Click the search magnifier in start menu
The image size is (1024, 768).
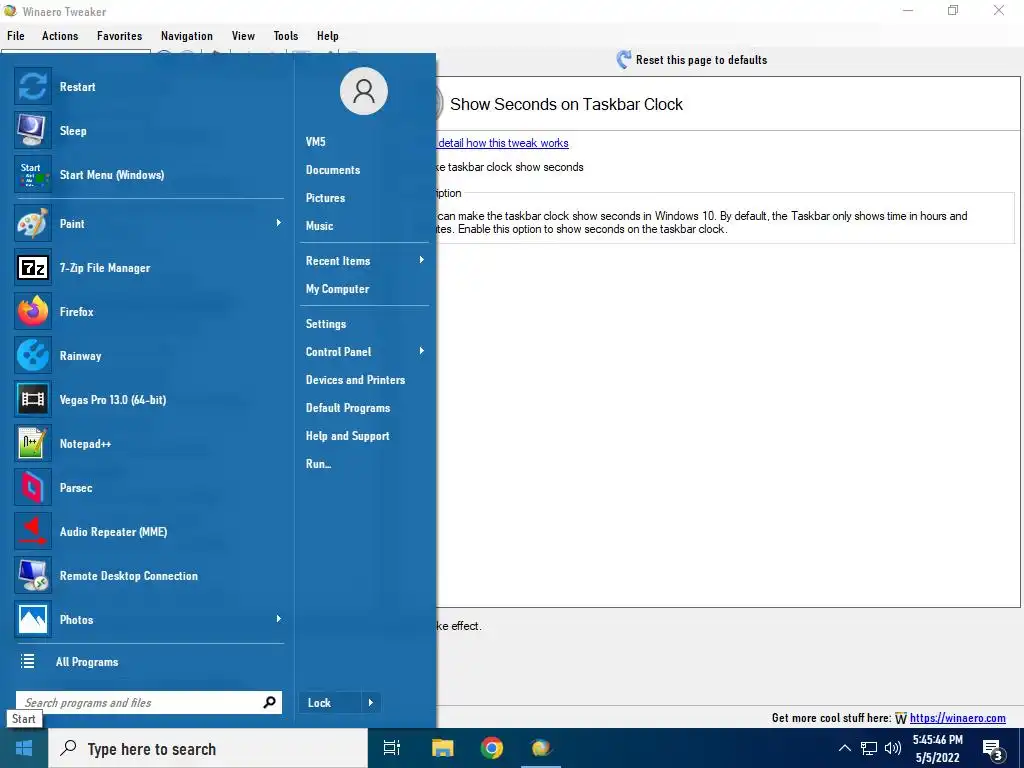pos(269,703)
